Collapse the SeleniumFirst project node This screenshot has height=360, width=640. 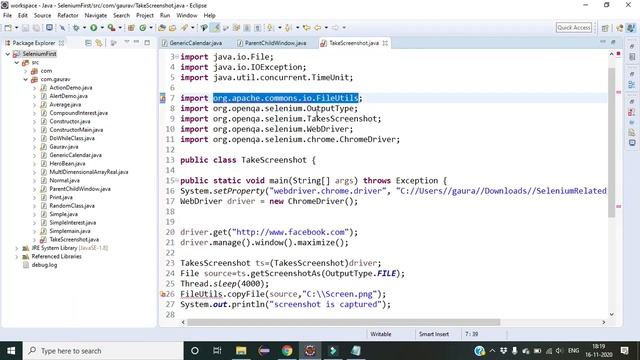[7, 54]
